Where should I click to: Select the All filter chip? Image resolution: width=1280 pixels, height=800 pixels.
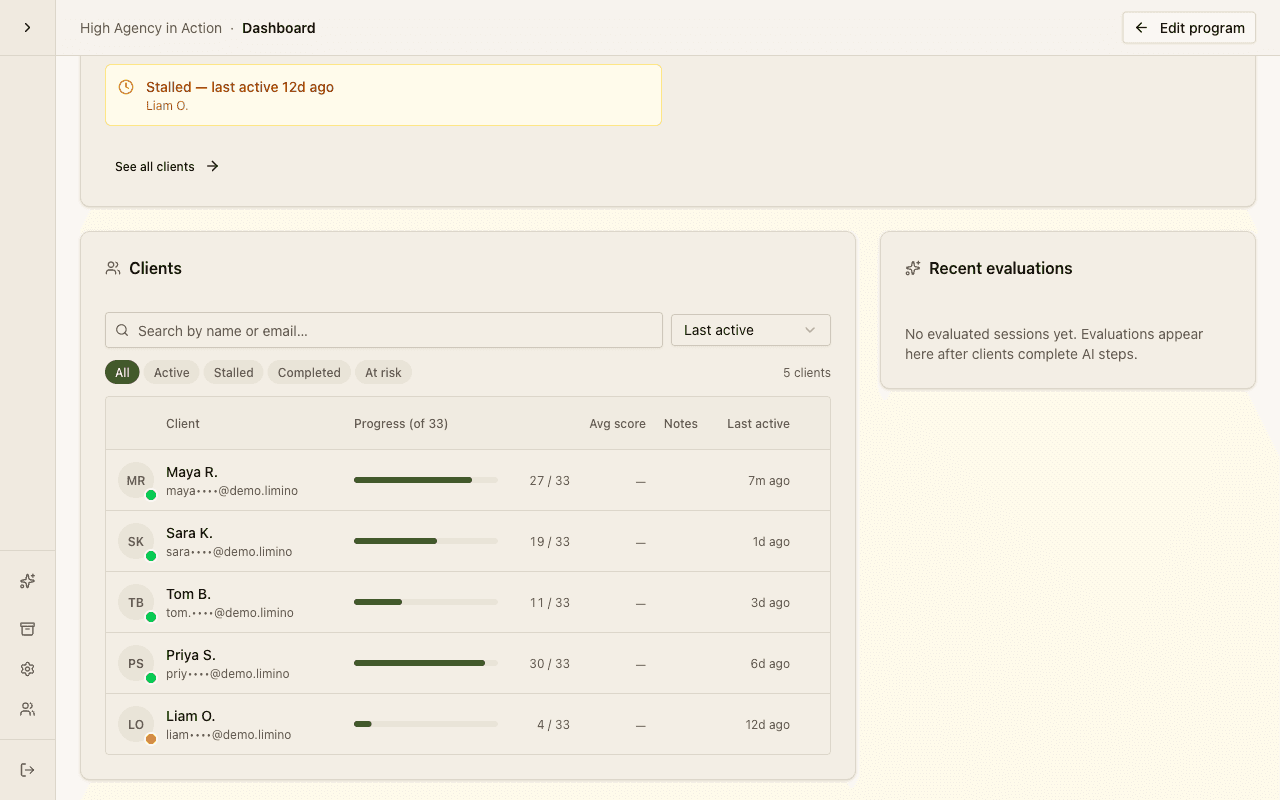point(122,372)
